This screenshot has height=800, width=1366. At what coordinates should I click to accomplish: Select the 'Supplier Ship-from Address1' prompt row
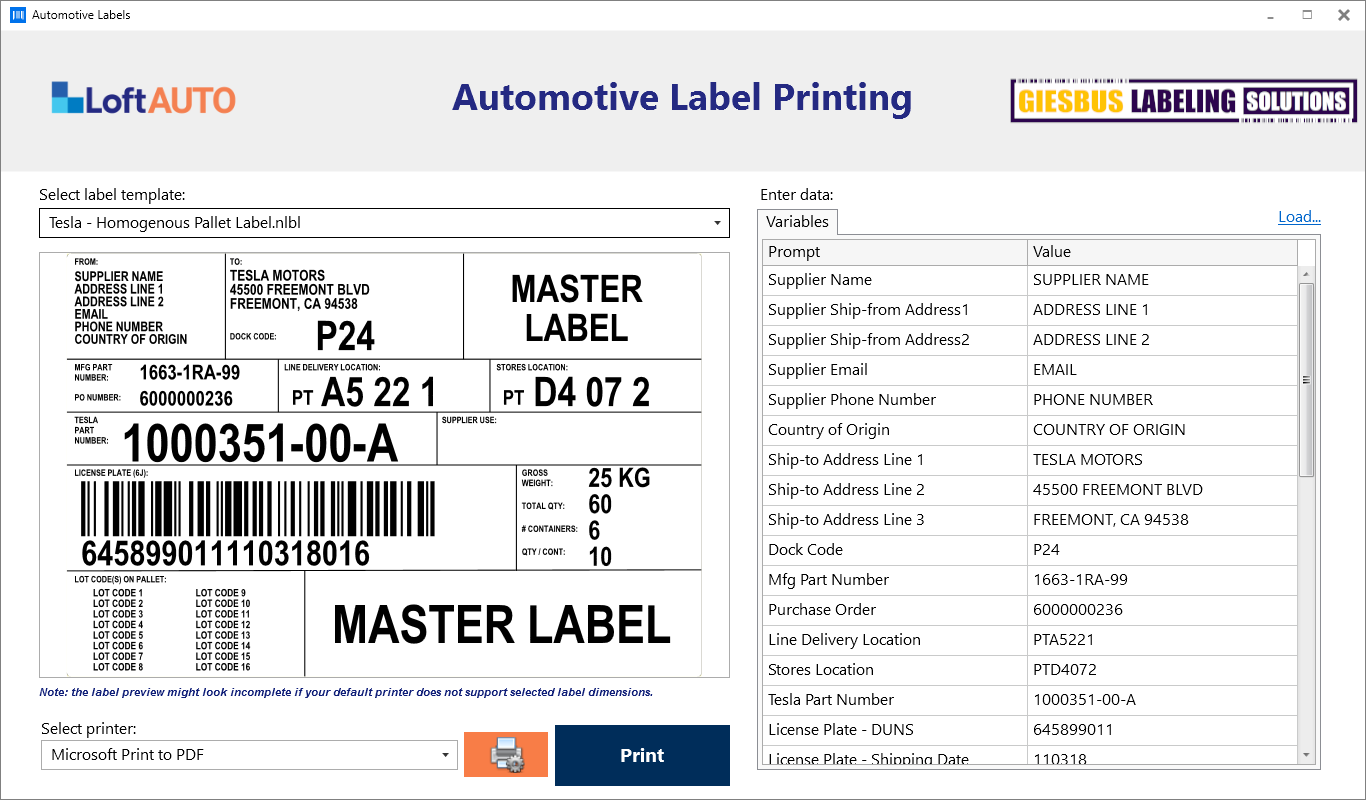pyautogui.click(x=895, y=310)
